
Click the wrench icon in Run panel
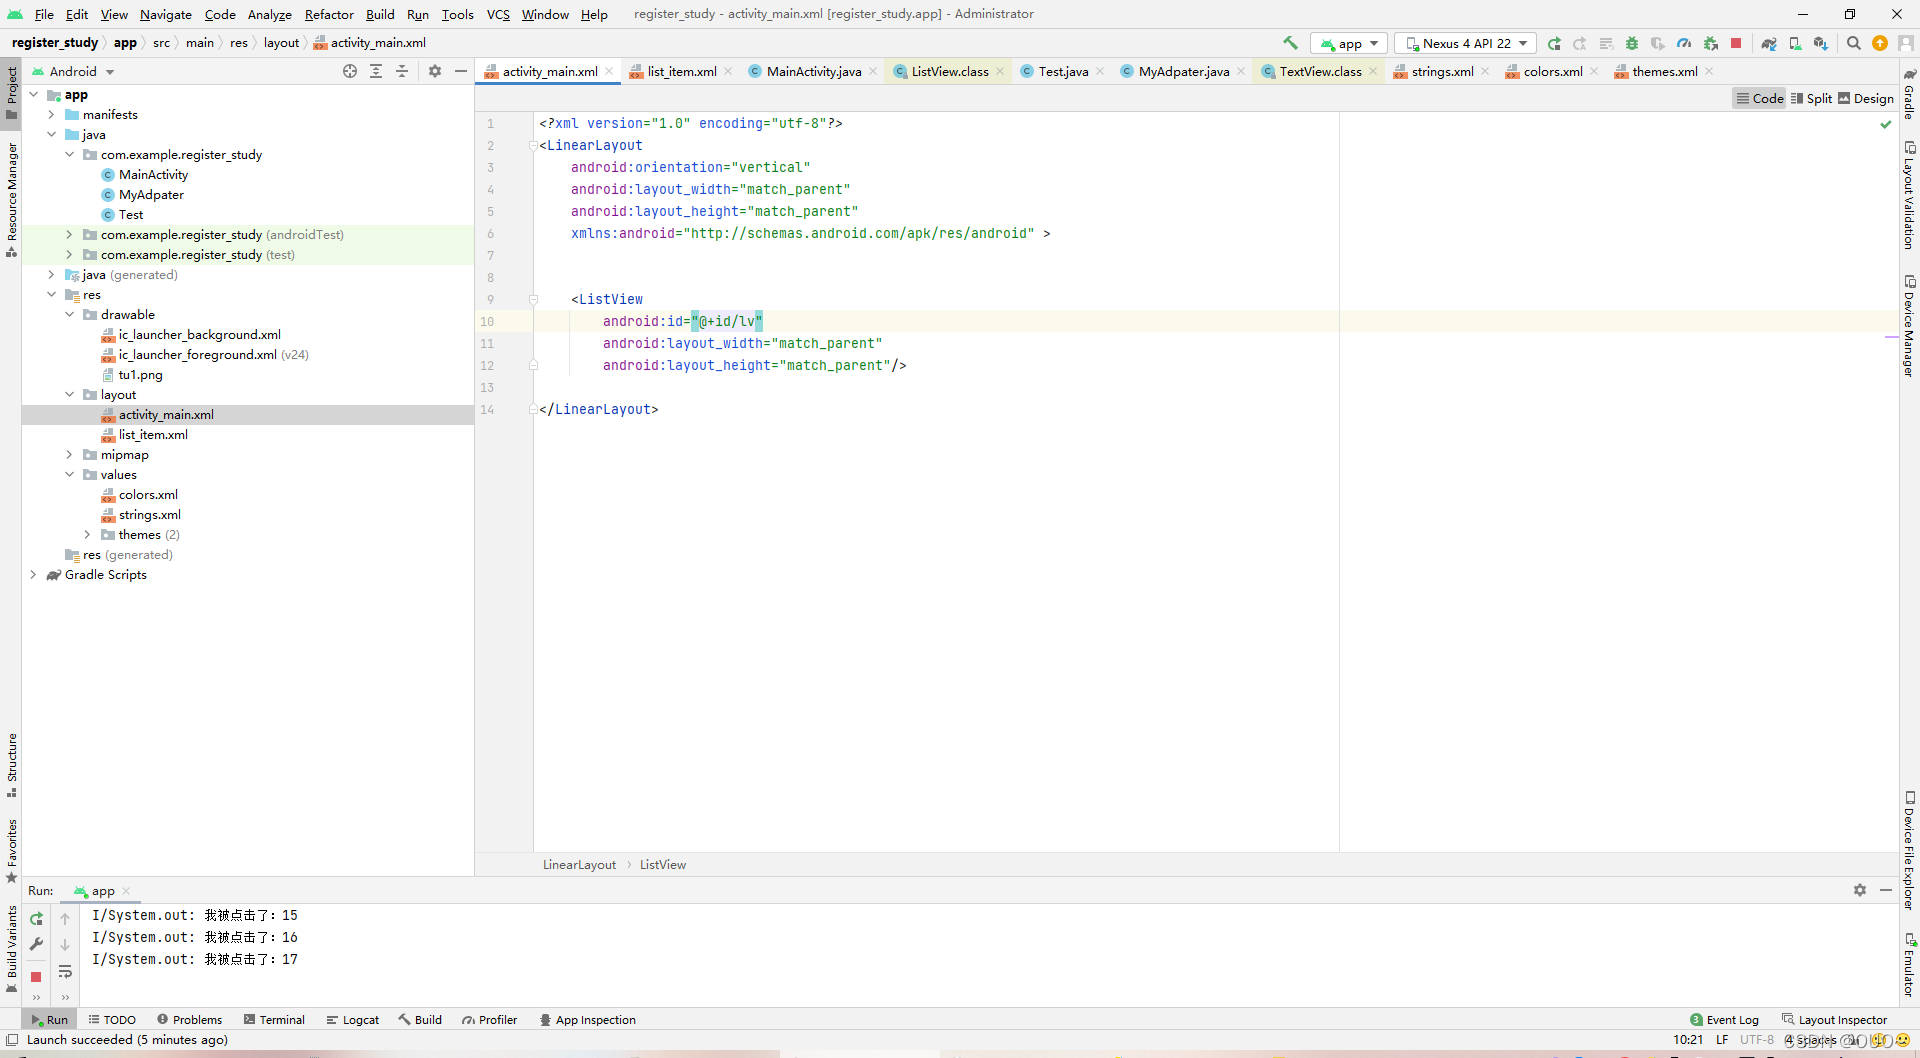36,944
